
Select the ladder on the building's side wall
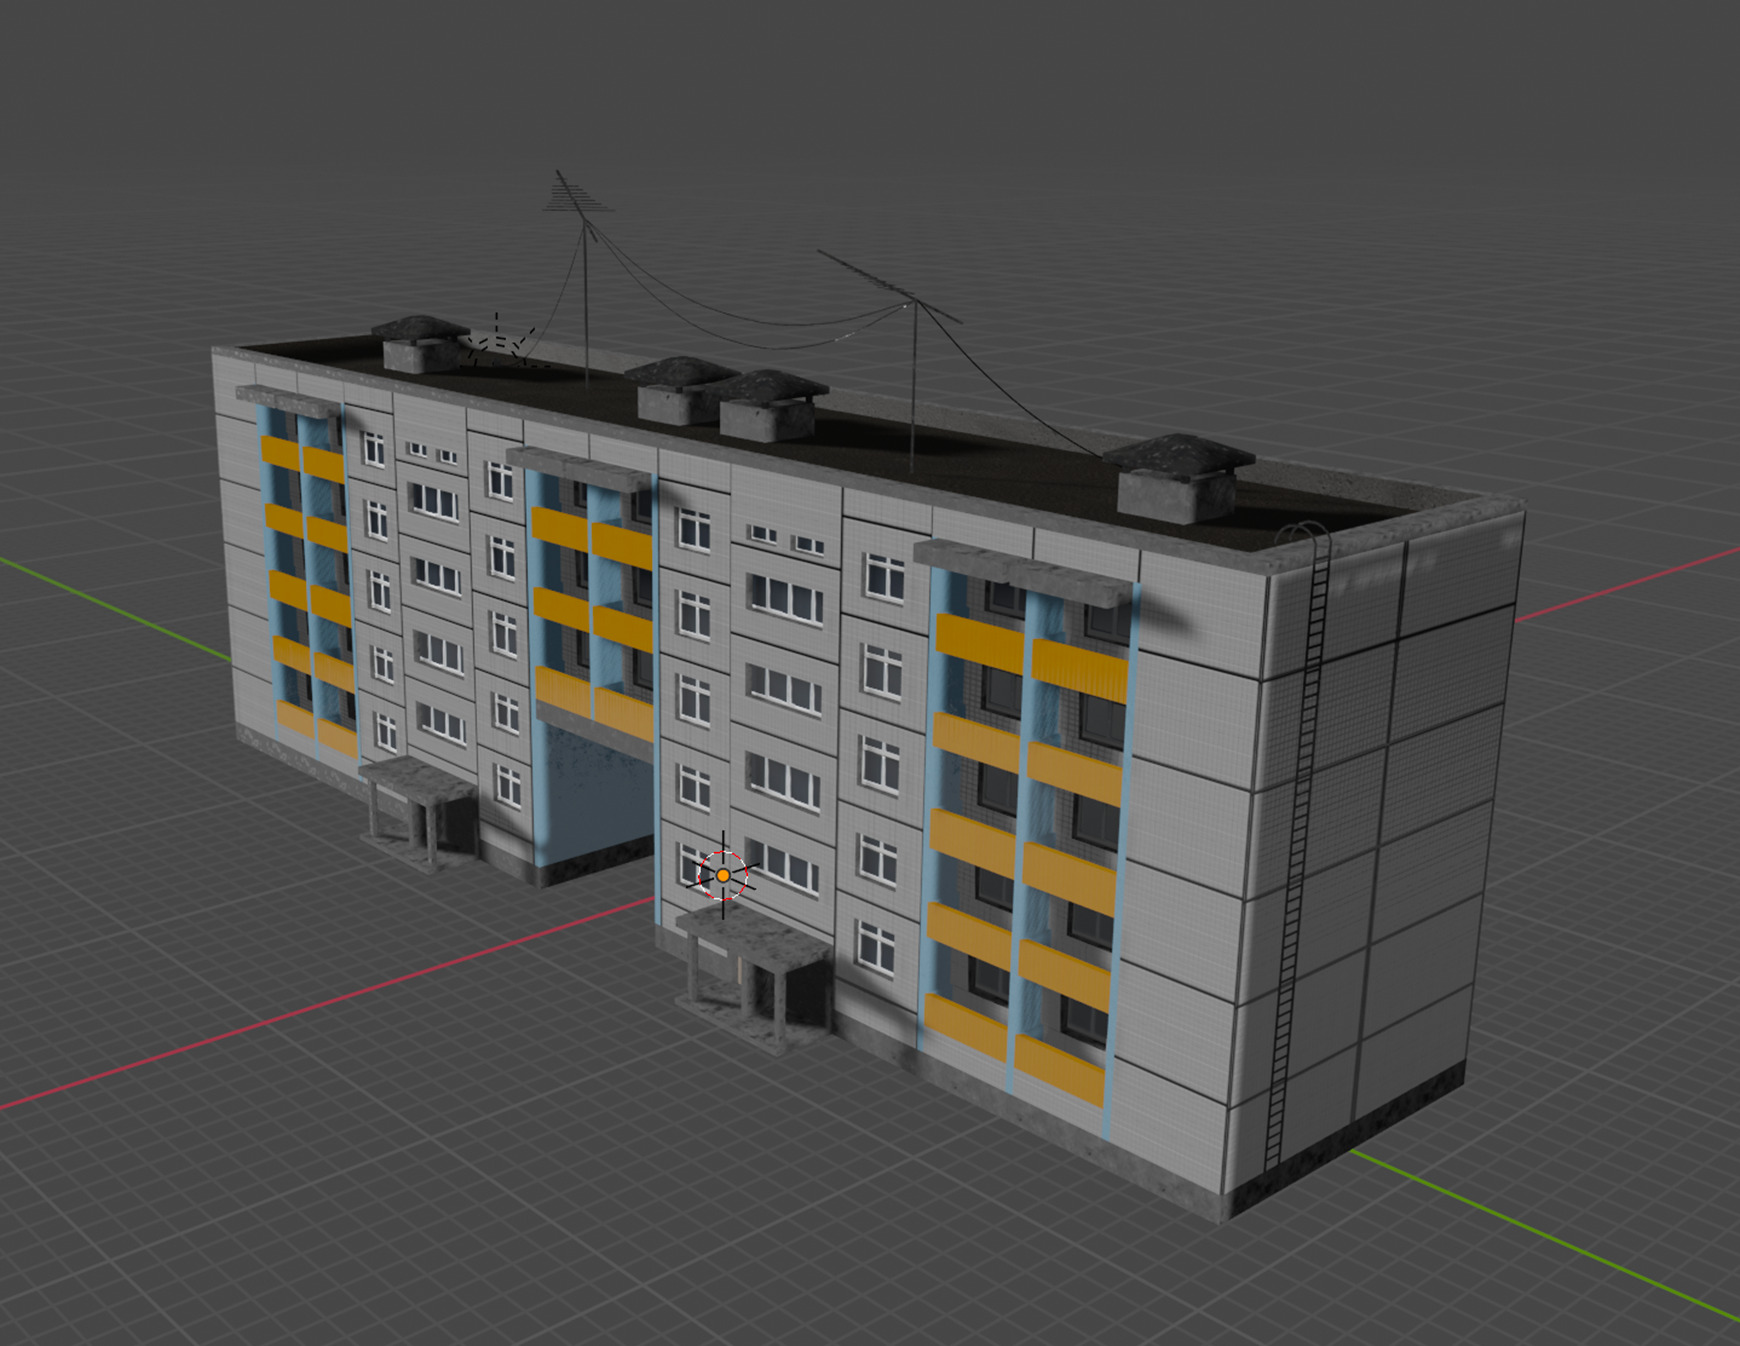(x=1297, y=845)
